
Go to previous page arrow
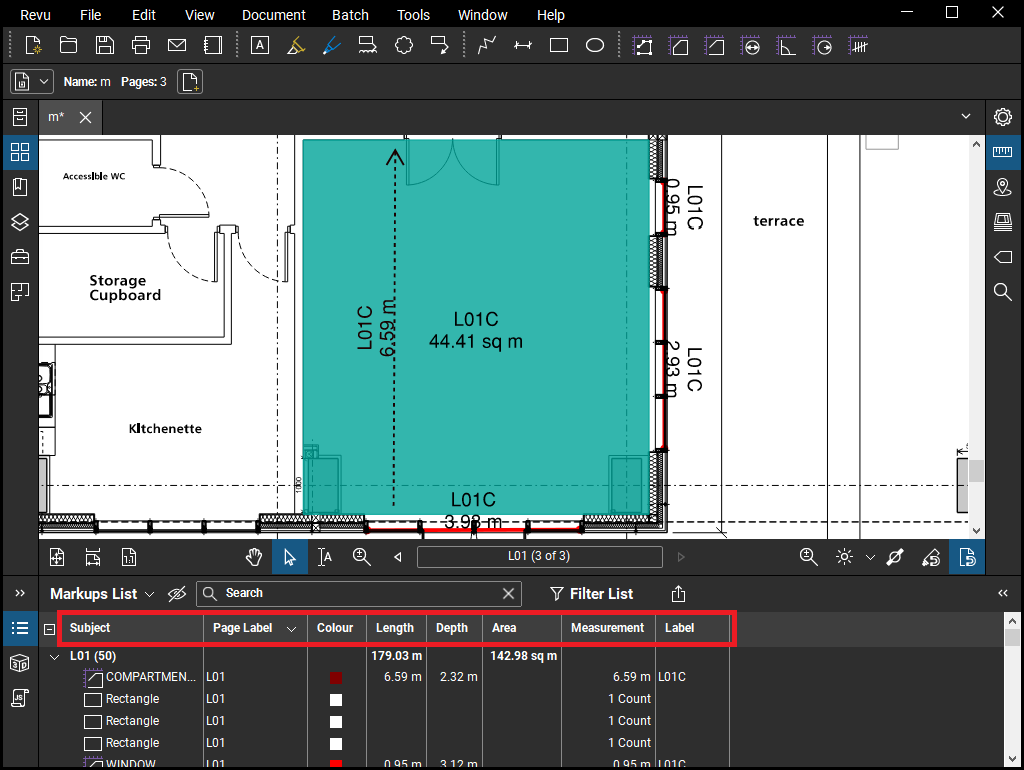(x=398, y=557)
